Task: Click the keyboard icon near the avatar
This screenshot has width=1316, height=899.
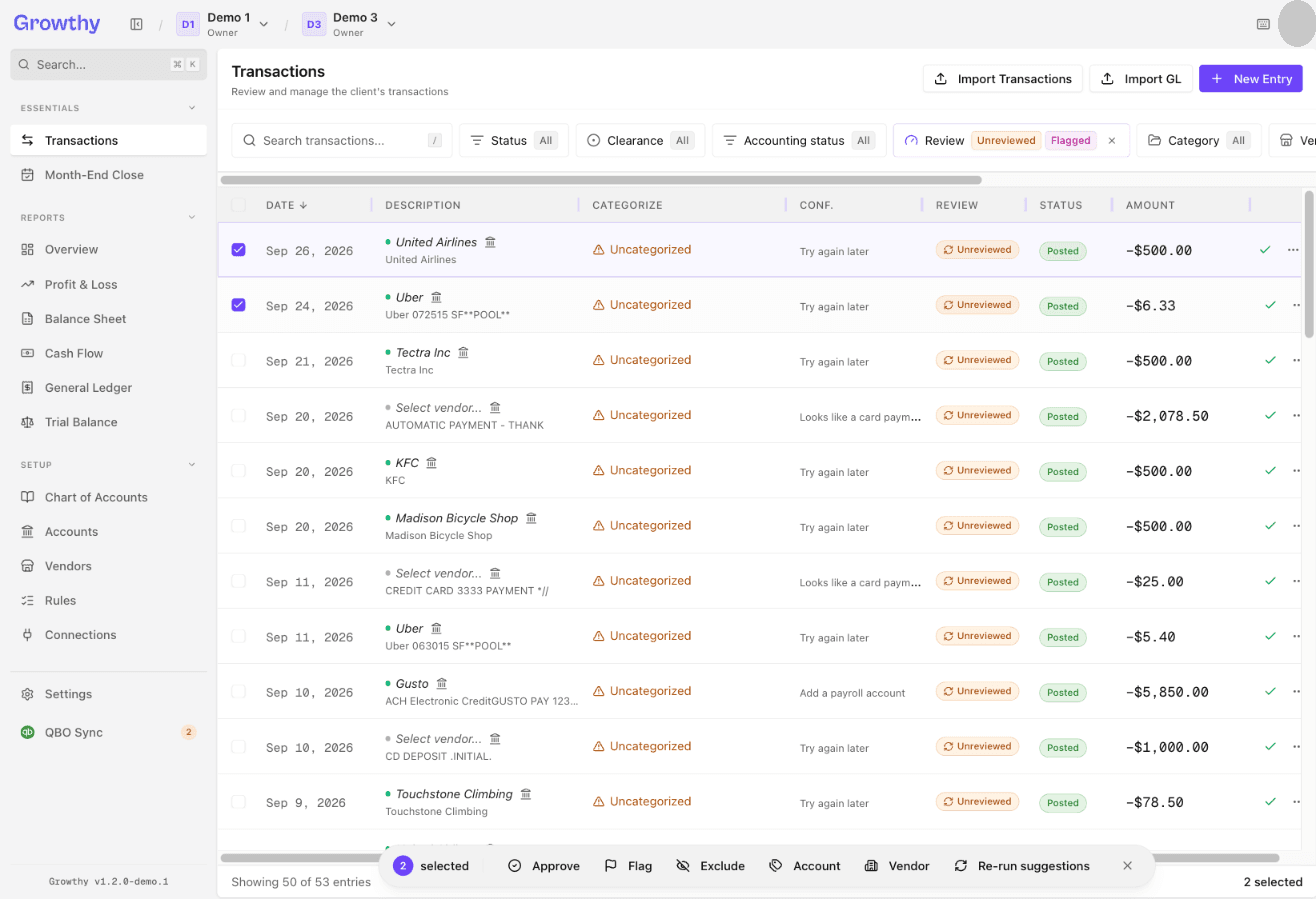Action: pos(1263,24)
